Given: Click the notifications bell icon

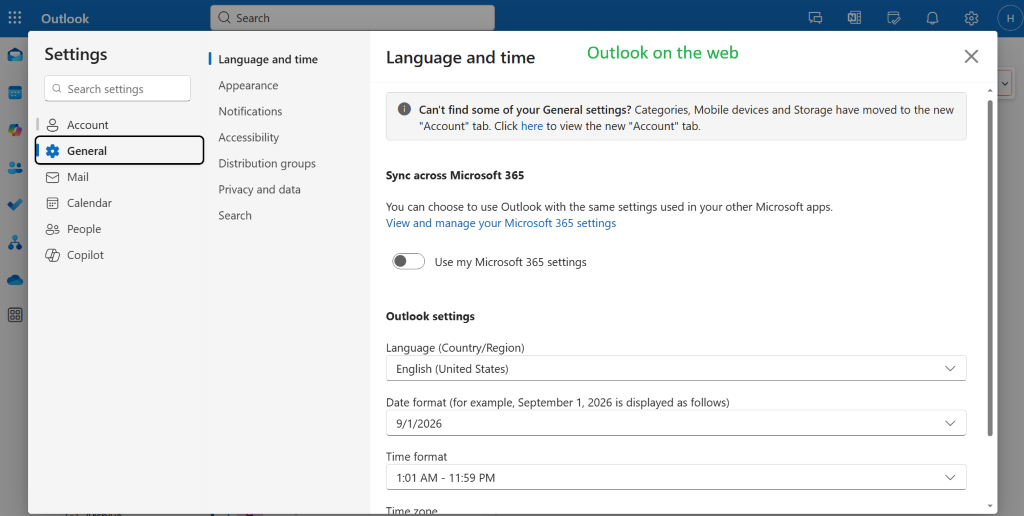Looking at the screenshot, I should point(933,18).
